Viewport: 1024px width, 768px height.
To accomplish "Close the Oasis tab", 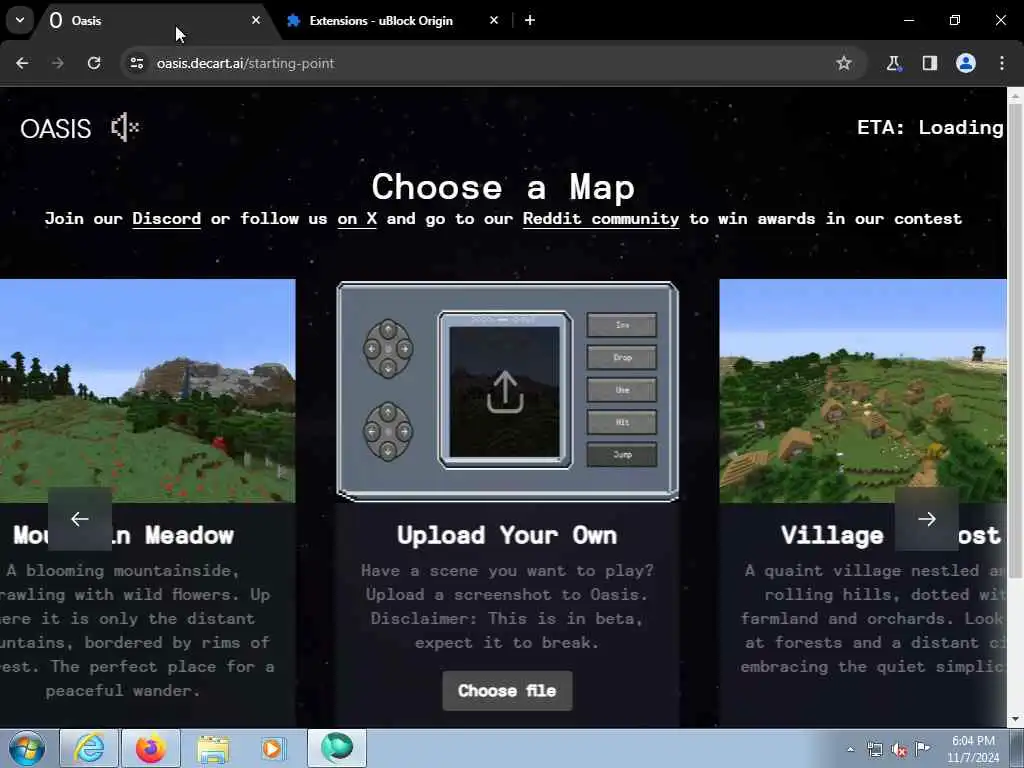I will click(256, 20).
